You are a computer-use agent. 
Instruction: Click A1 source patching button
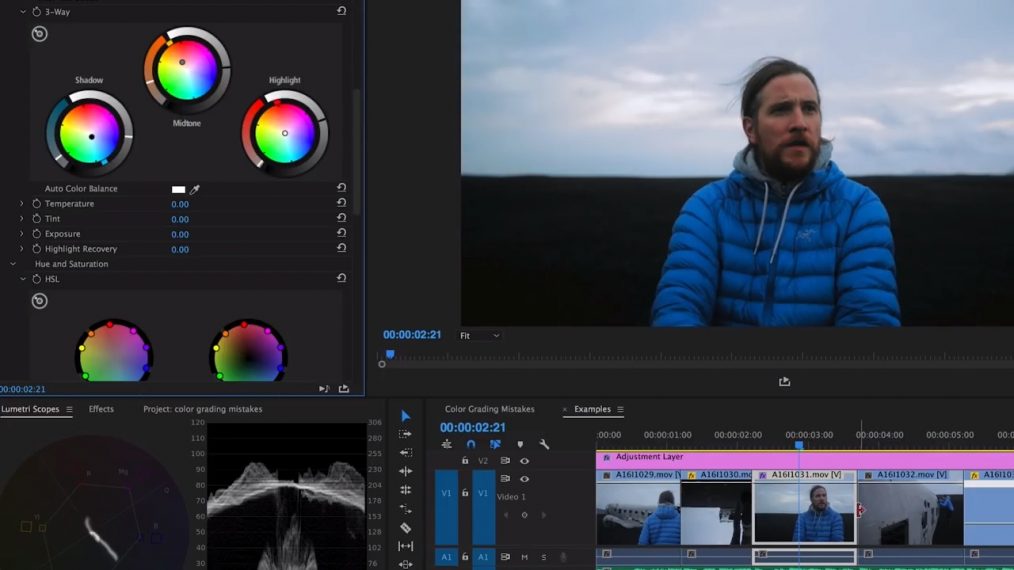point(446,556)
